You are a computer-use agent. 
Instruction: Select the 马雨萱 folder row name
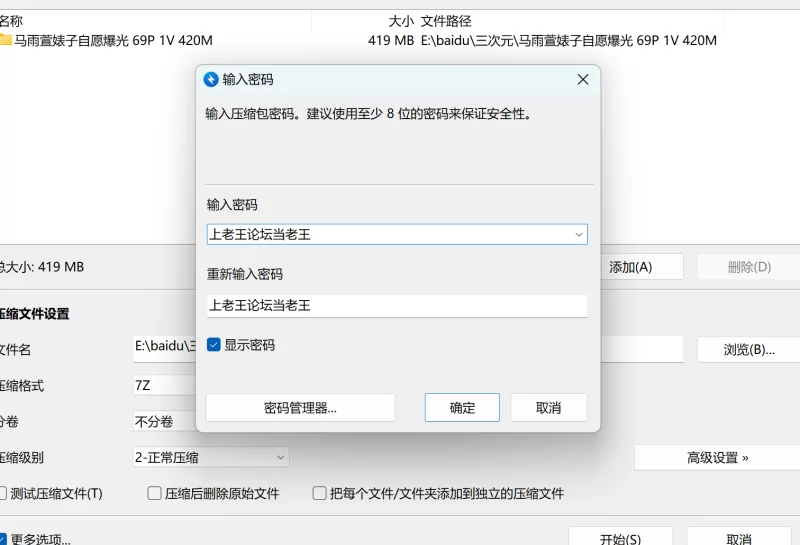tap(113, 40)
